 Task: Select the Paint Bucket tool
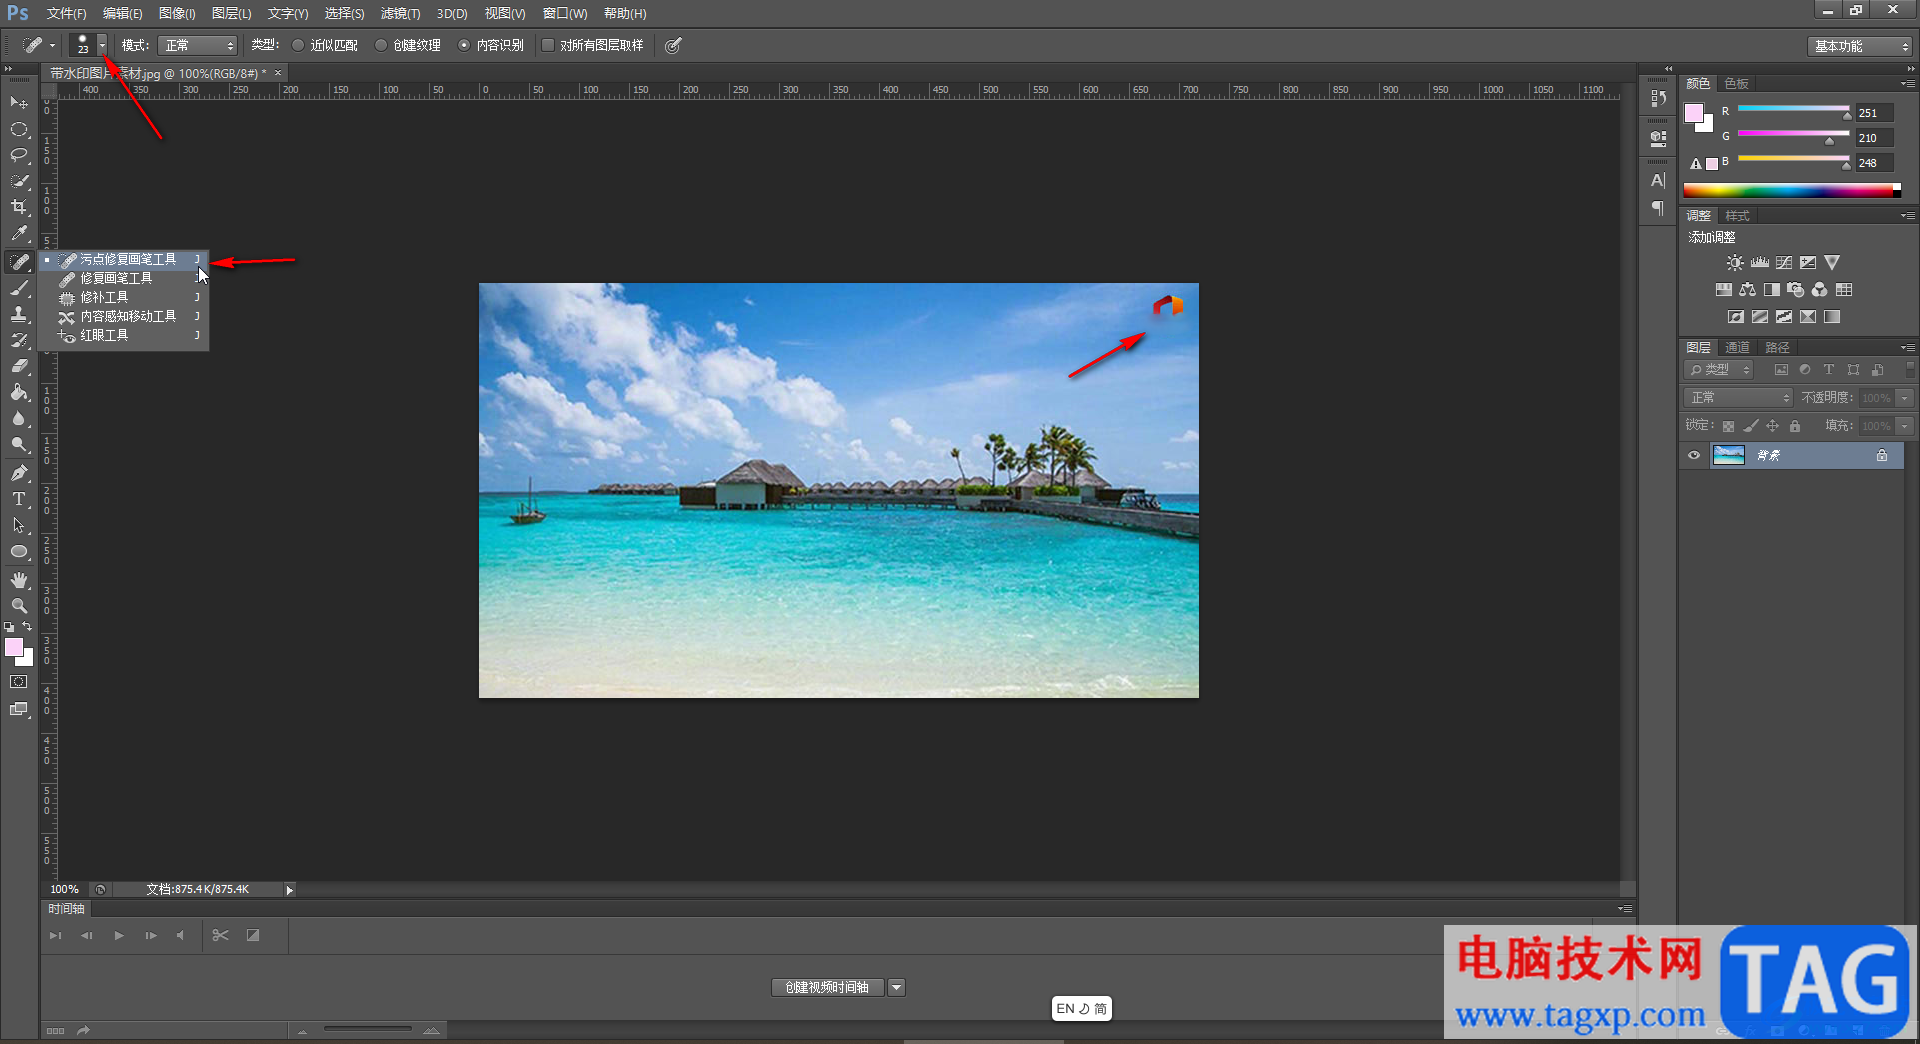[x=19, y=392]
